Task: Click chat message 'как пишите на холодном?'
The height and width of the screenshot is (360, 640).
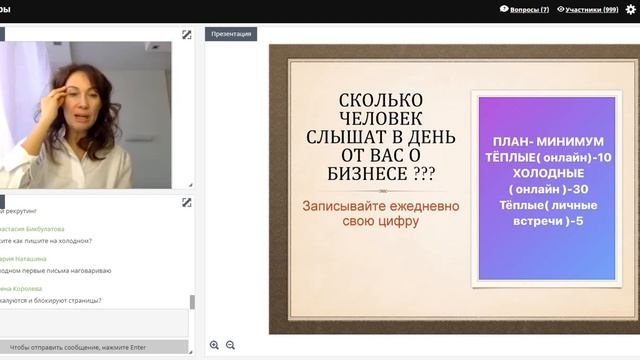Action: point(46,241)
